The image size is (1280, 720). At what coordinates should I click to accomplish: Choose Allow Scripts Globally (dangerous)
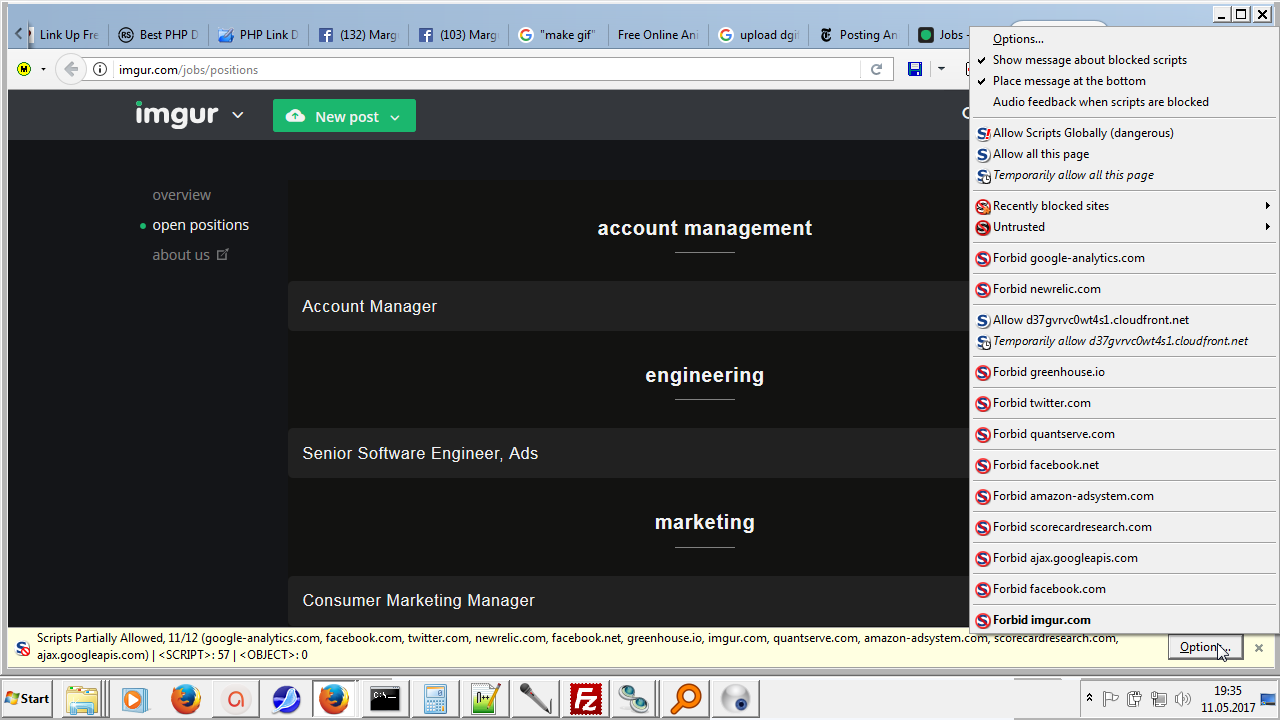(1082, 133)
